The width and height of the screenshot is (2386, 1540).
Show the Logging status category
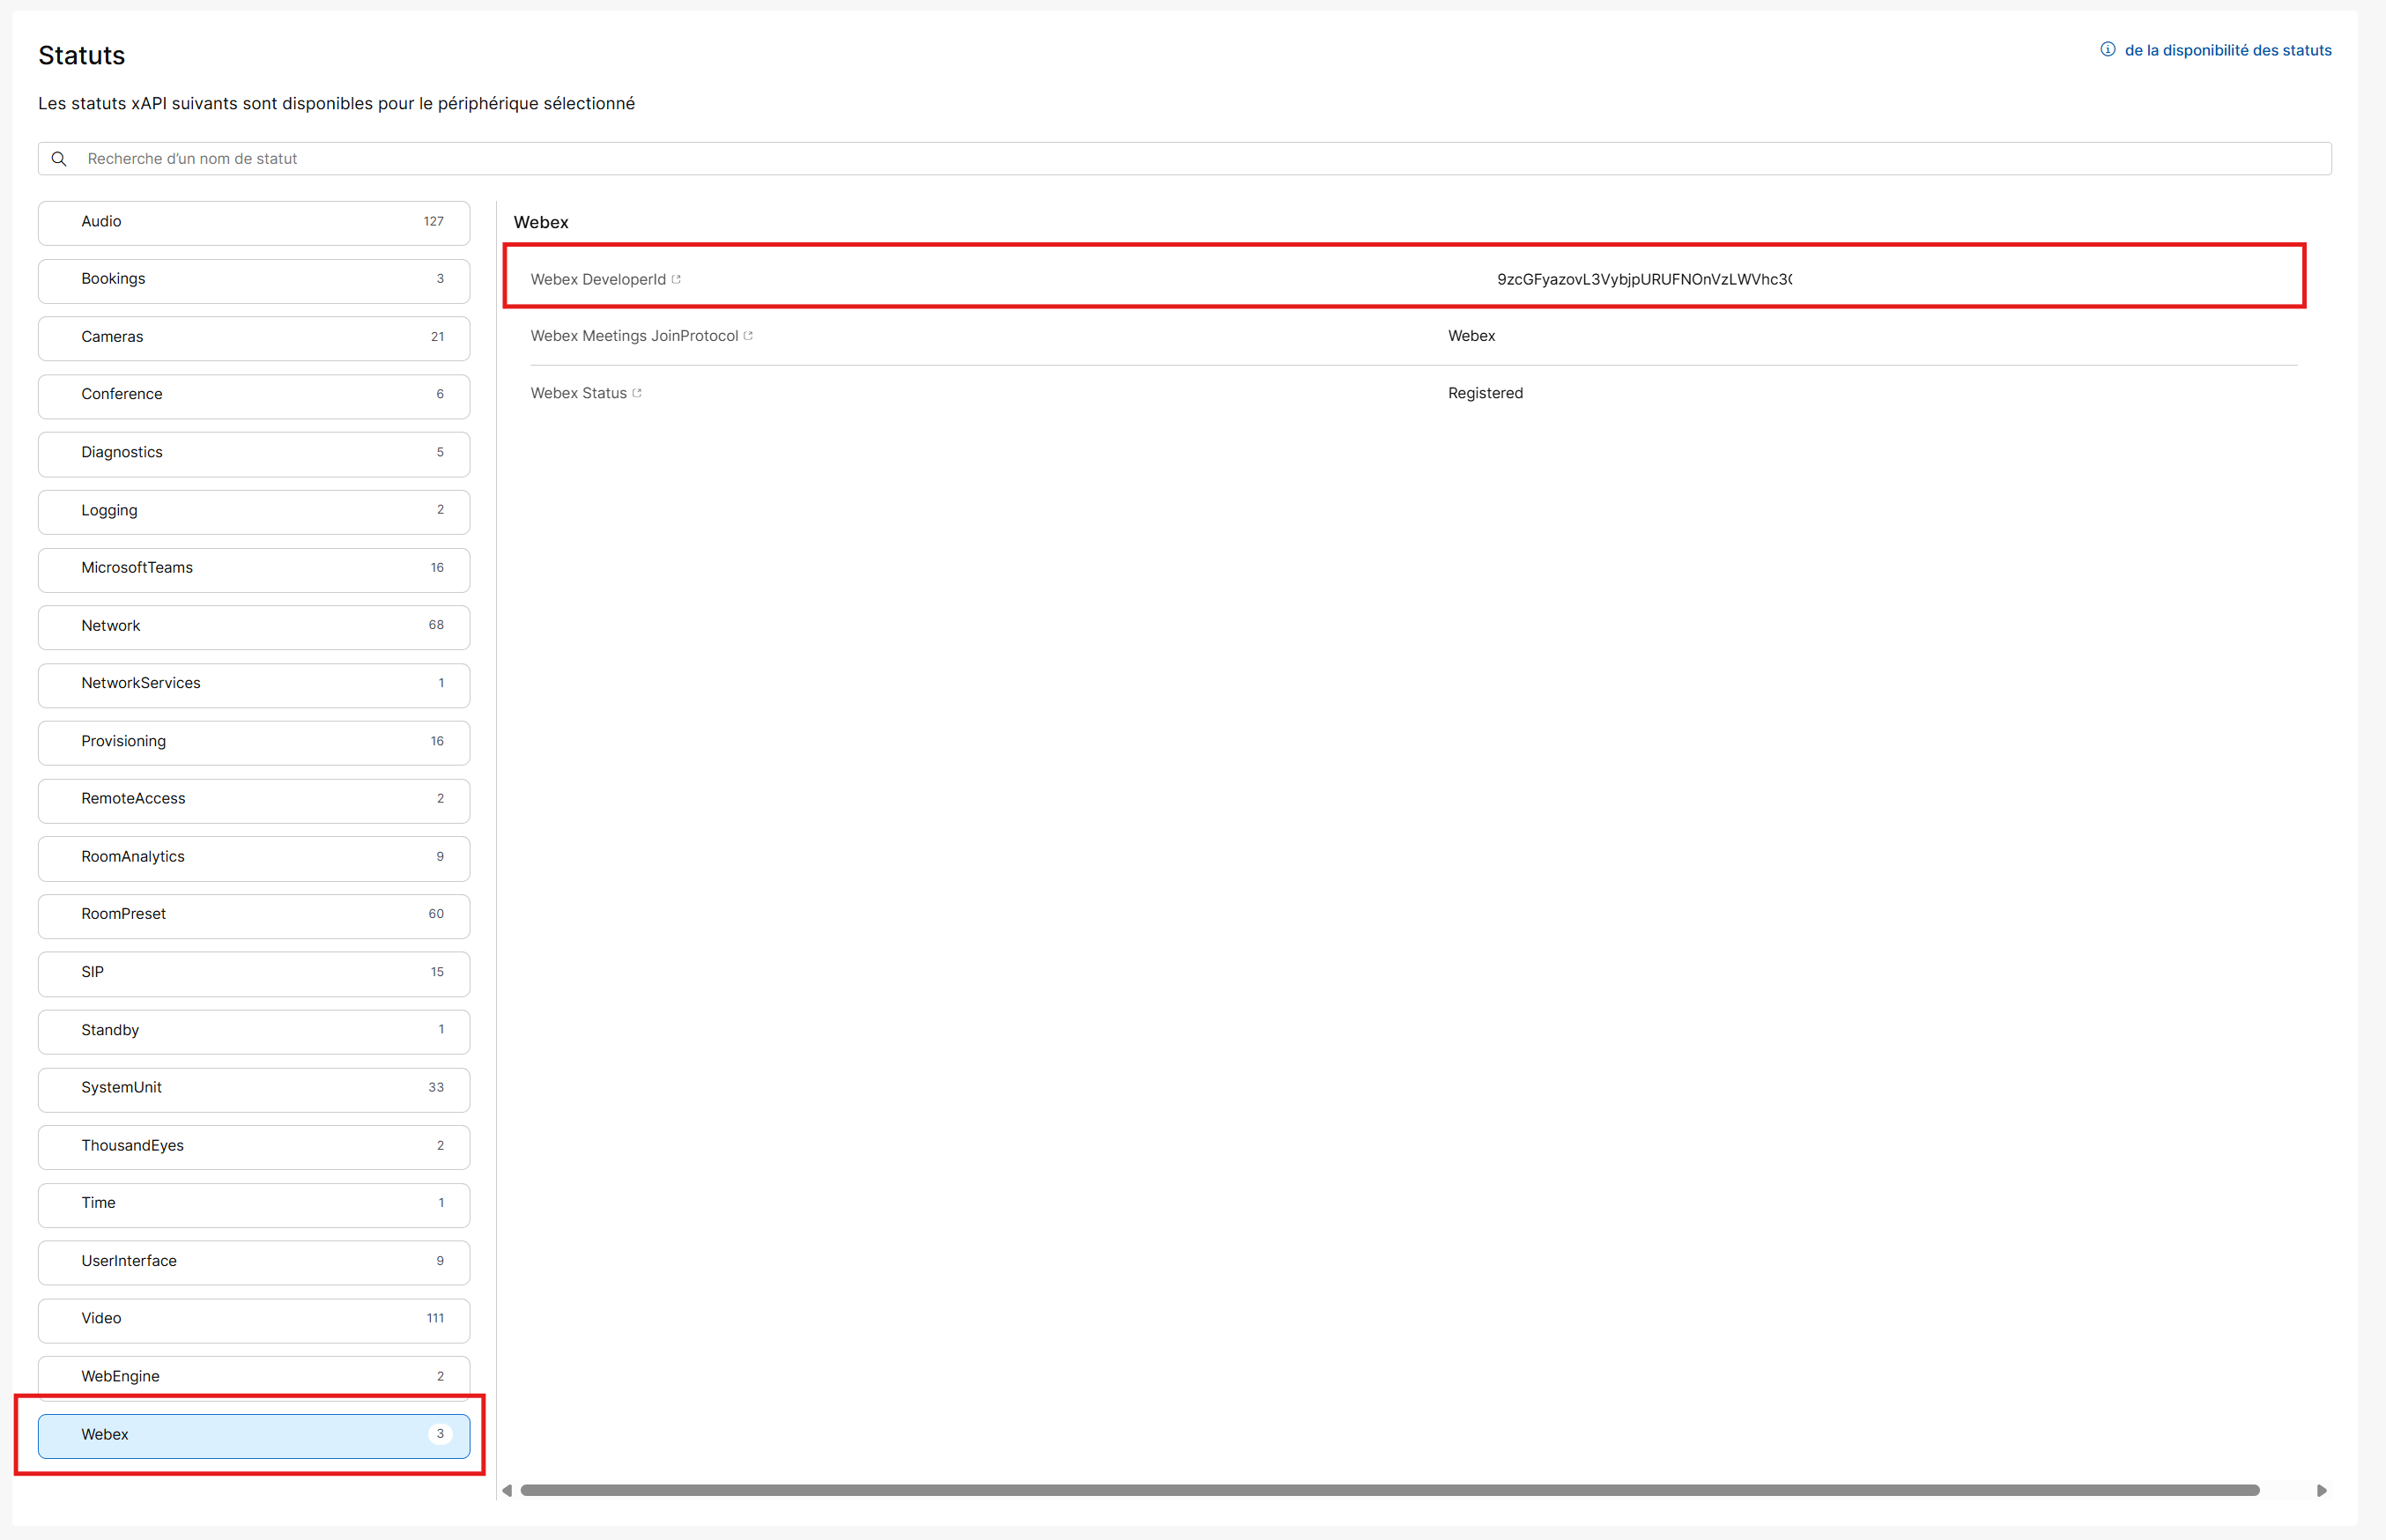[254, 511]
